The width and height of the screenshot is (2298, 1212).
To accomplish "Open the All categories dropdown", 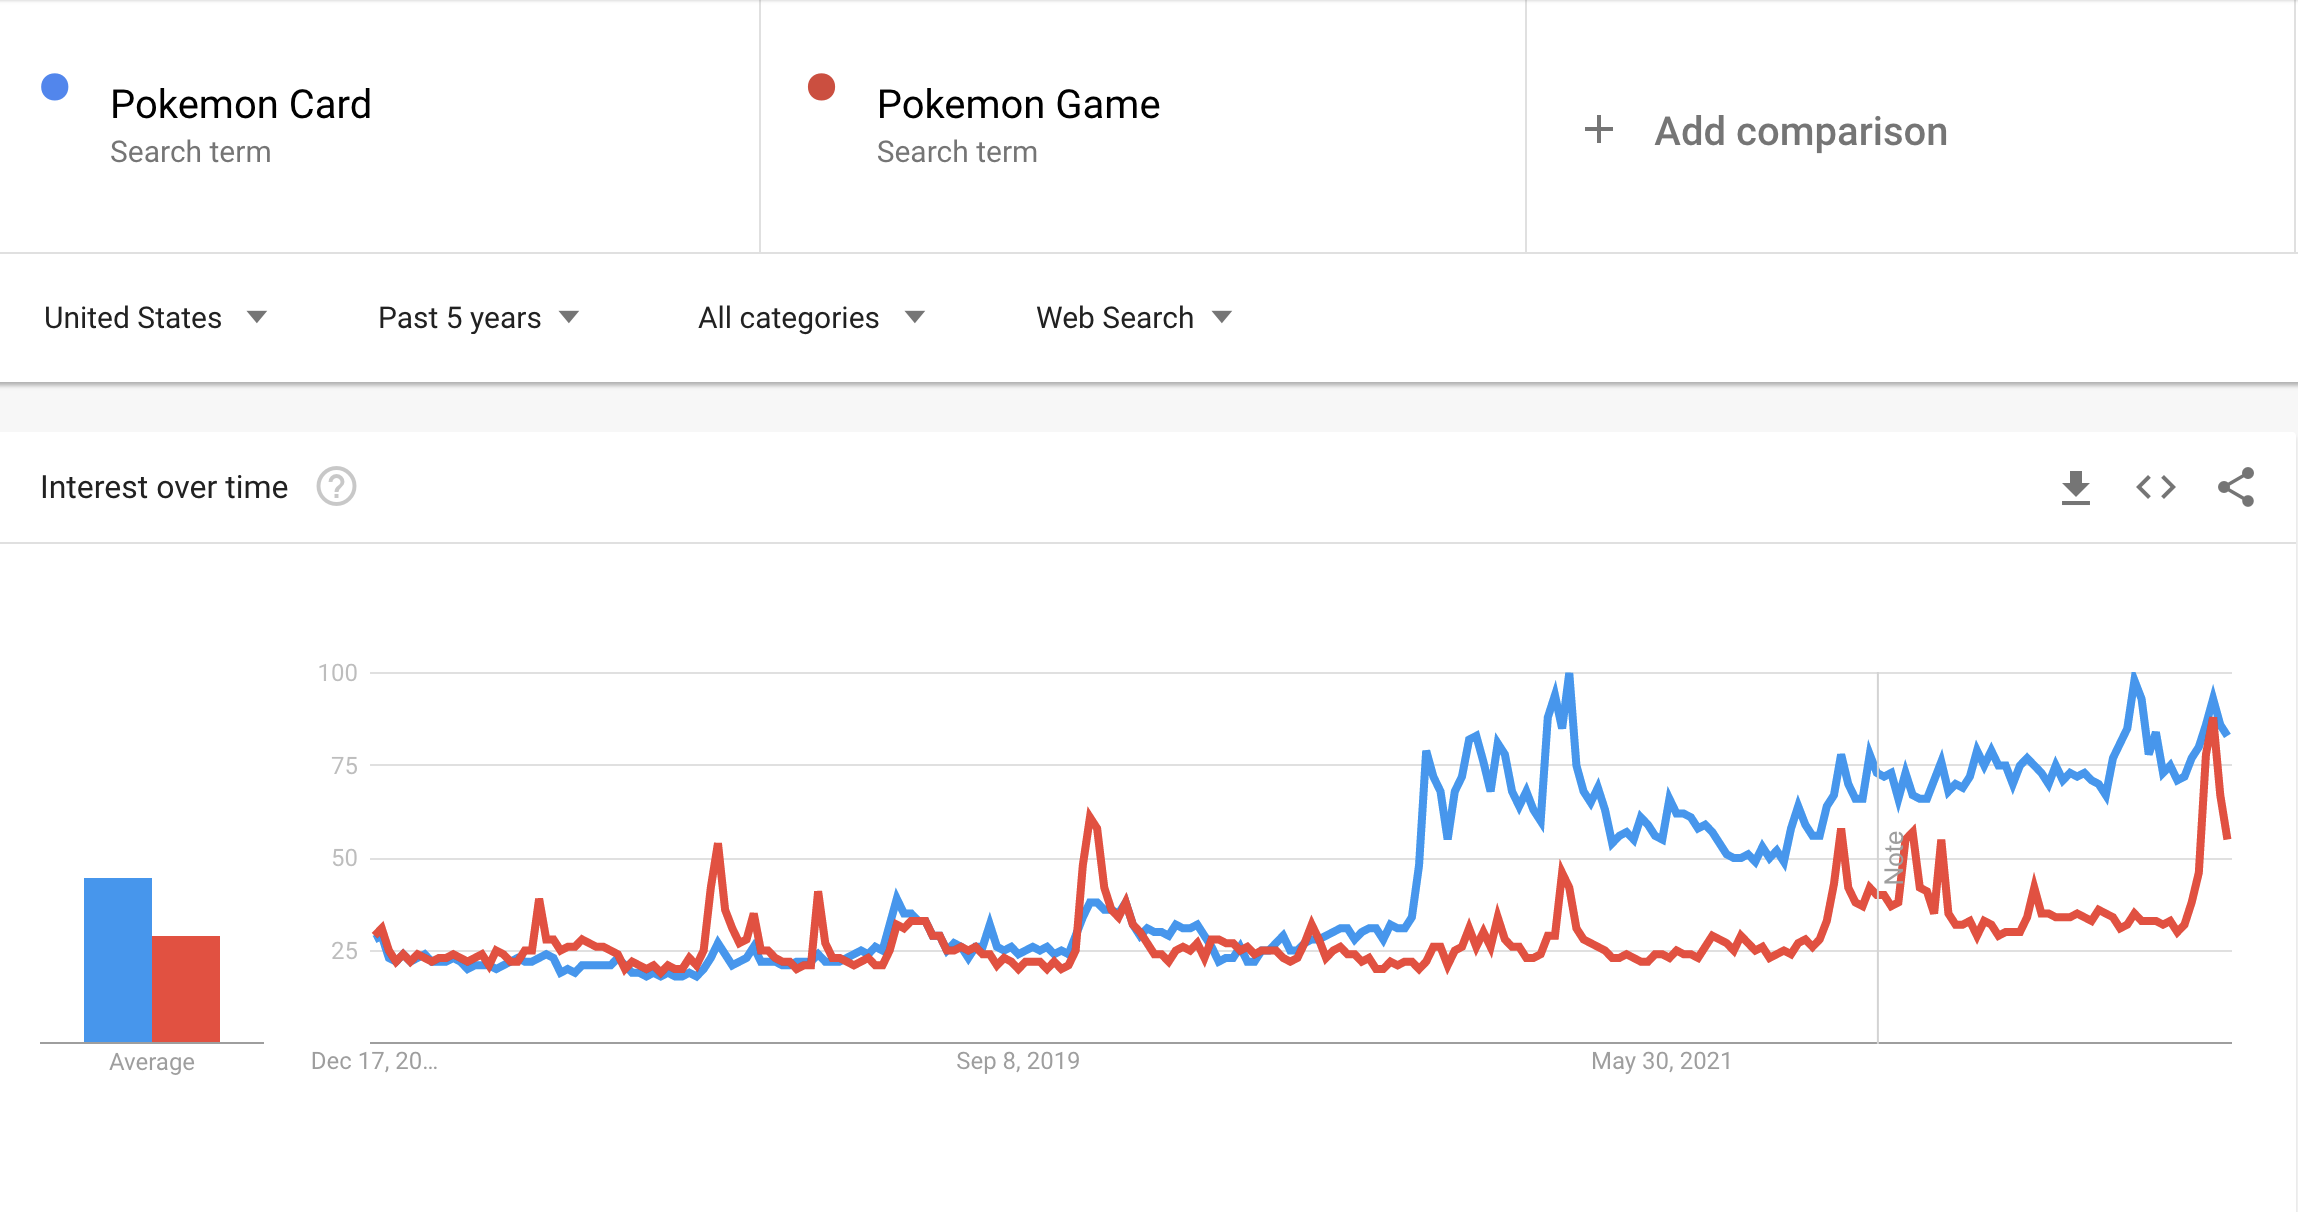I will click(x=811, y=318).
